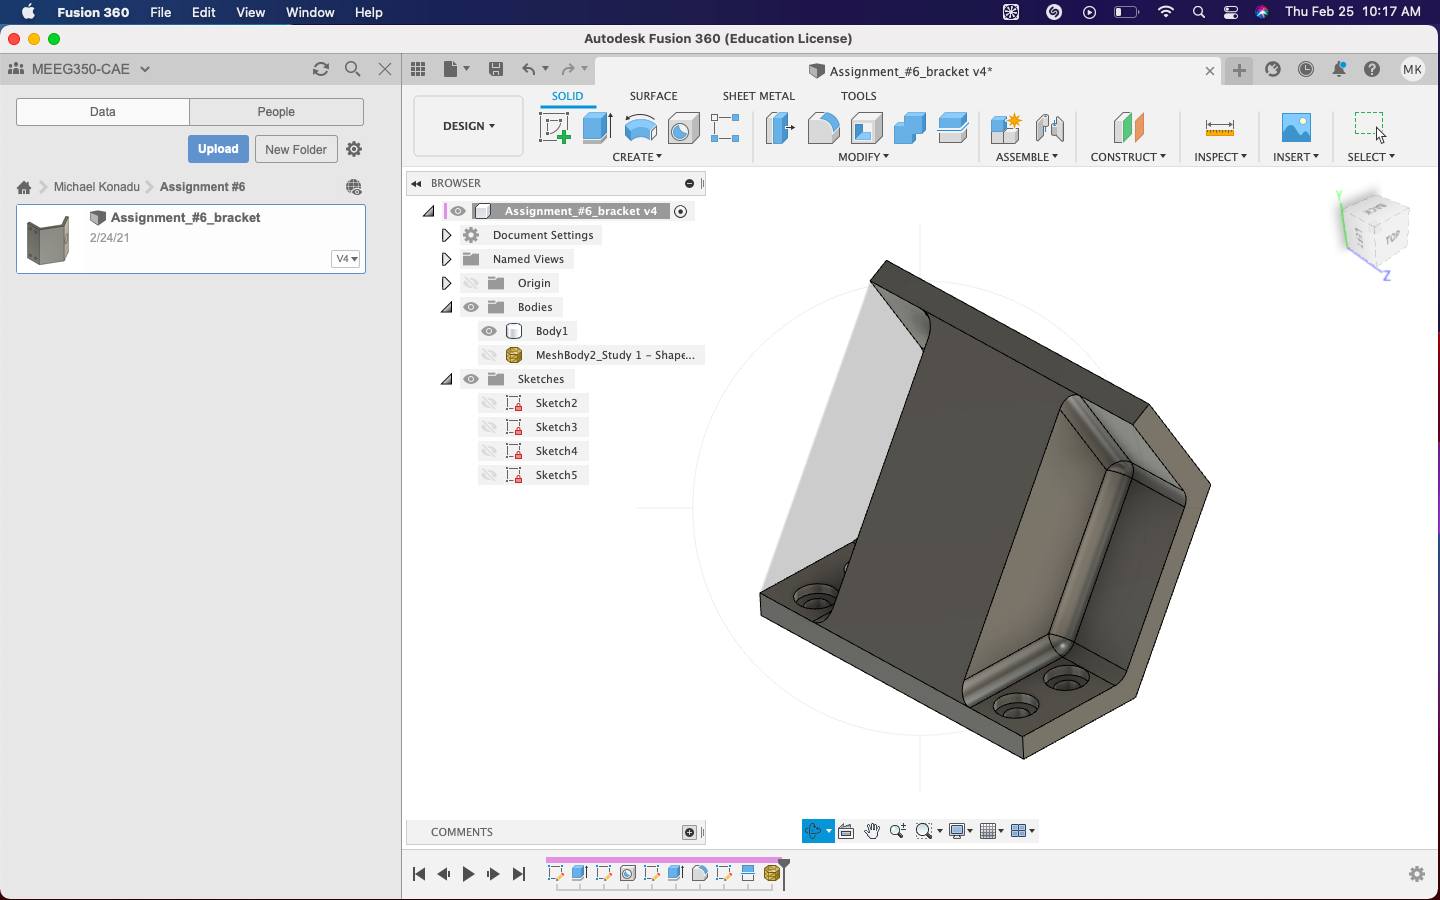Image resolution: width=1440 pixels, height=900 pixels.
Task: Select the Zoom tool in navigation bar
Action: [x=896, y=831]
